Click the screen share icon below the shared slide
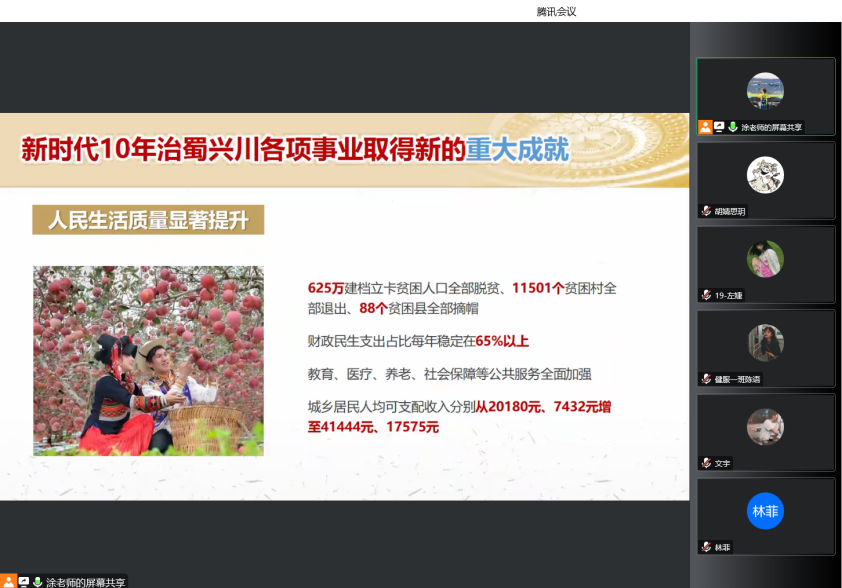 click(x=24, y=581)
